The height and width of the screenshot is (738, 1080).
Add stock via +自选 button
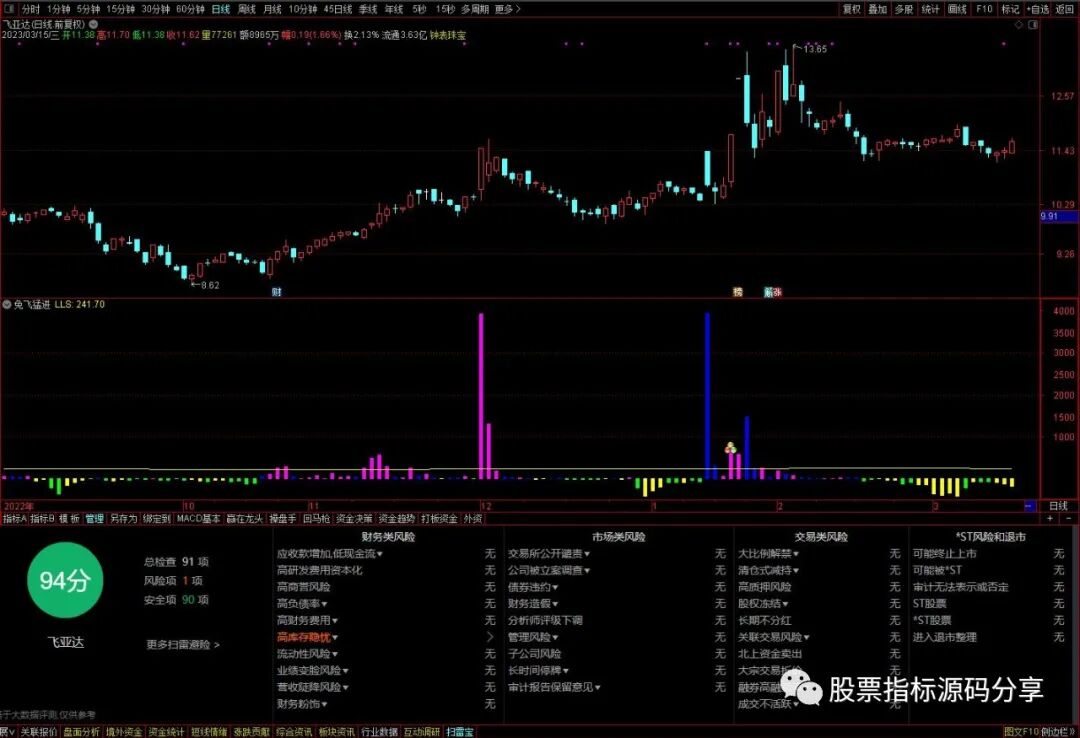(1038, 9)
